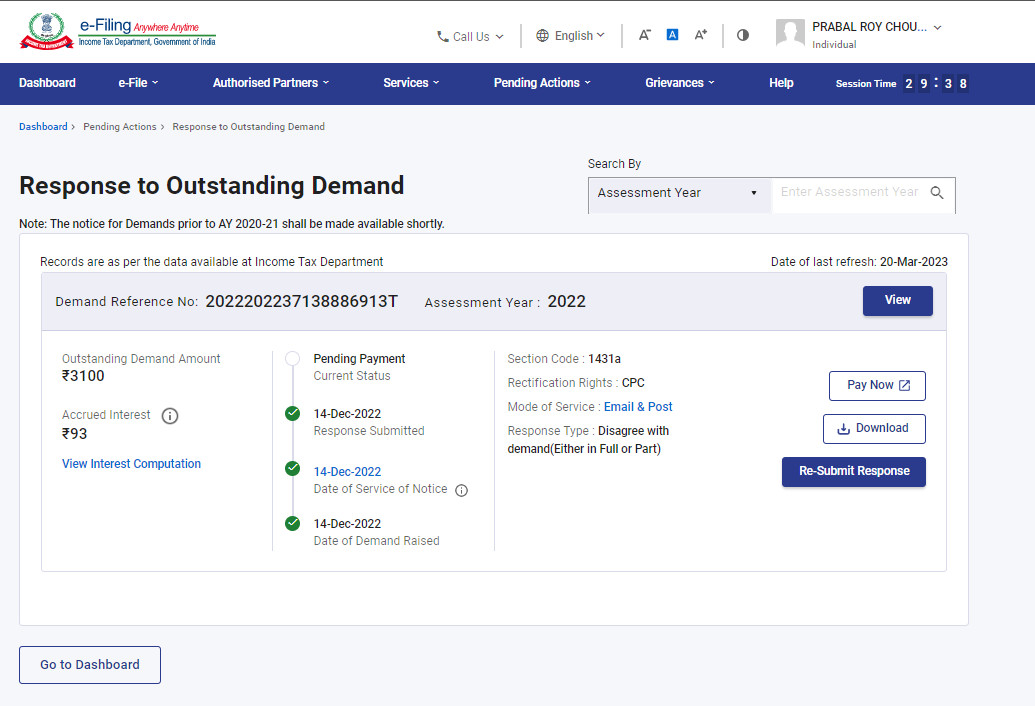The height and width of the screenshot is (706, 1035).
Task: Click the Response to Outstanding Demand breadcrumb
Action: 248,127
